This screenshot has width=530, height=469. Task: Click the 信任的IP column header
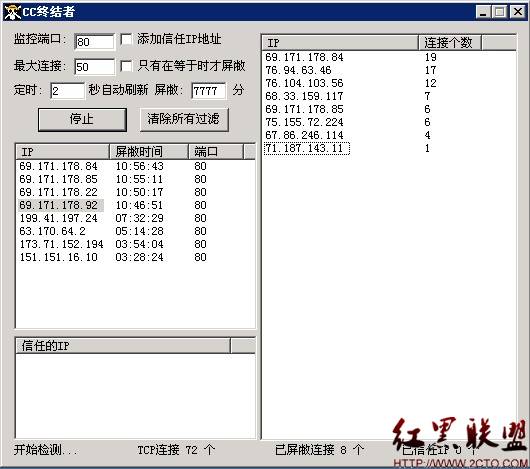(x=123, y=346)
